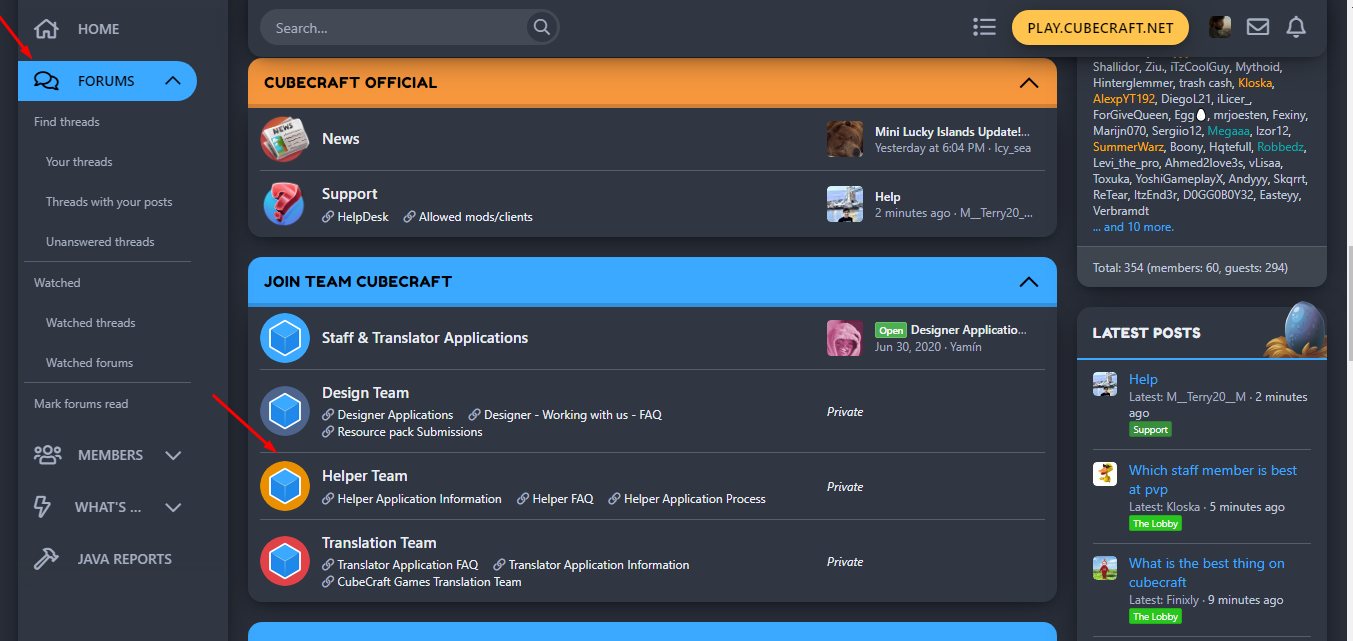The width and height of the screenshot is (1353, 641).
Task: Open the Translation Team forum title
Action: 379,543
